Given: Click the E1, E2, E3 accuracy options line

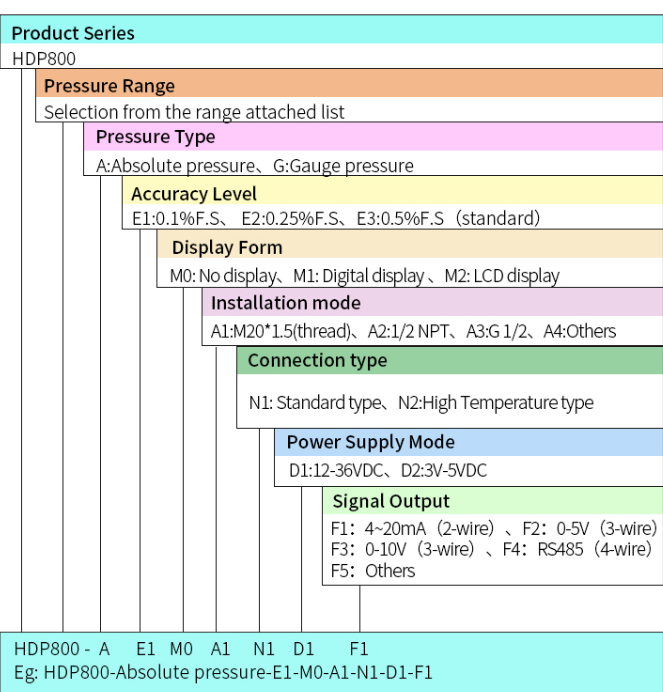Looking at the screenshot, I should pos(335,218).
